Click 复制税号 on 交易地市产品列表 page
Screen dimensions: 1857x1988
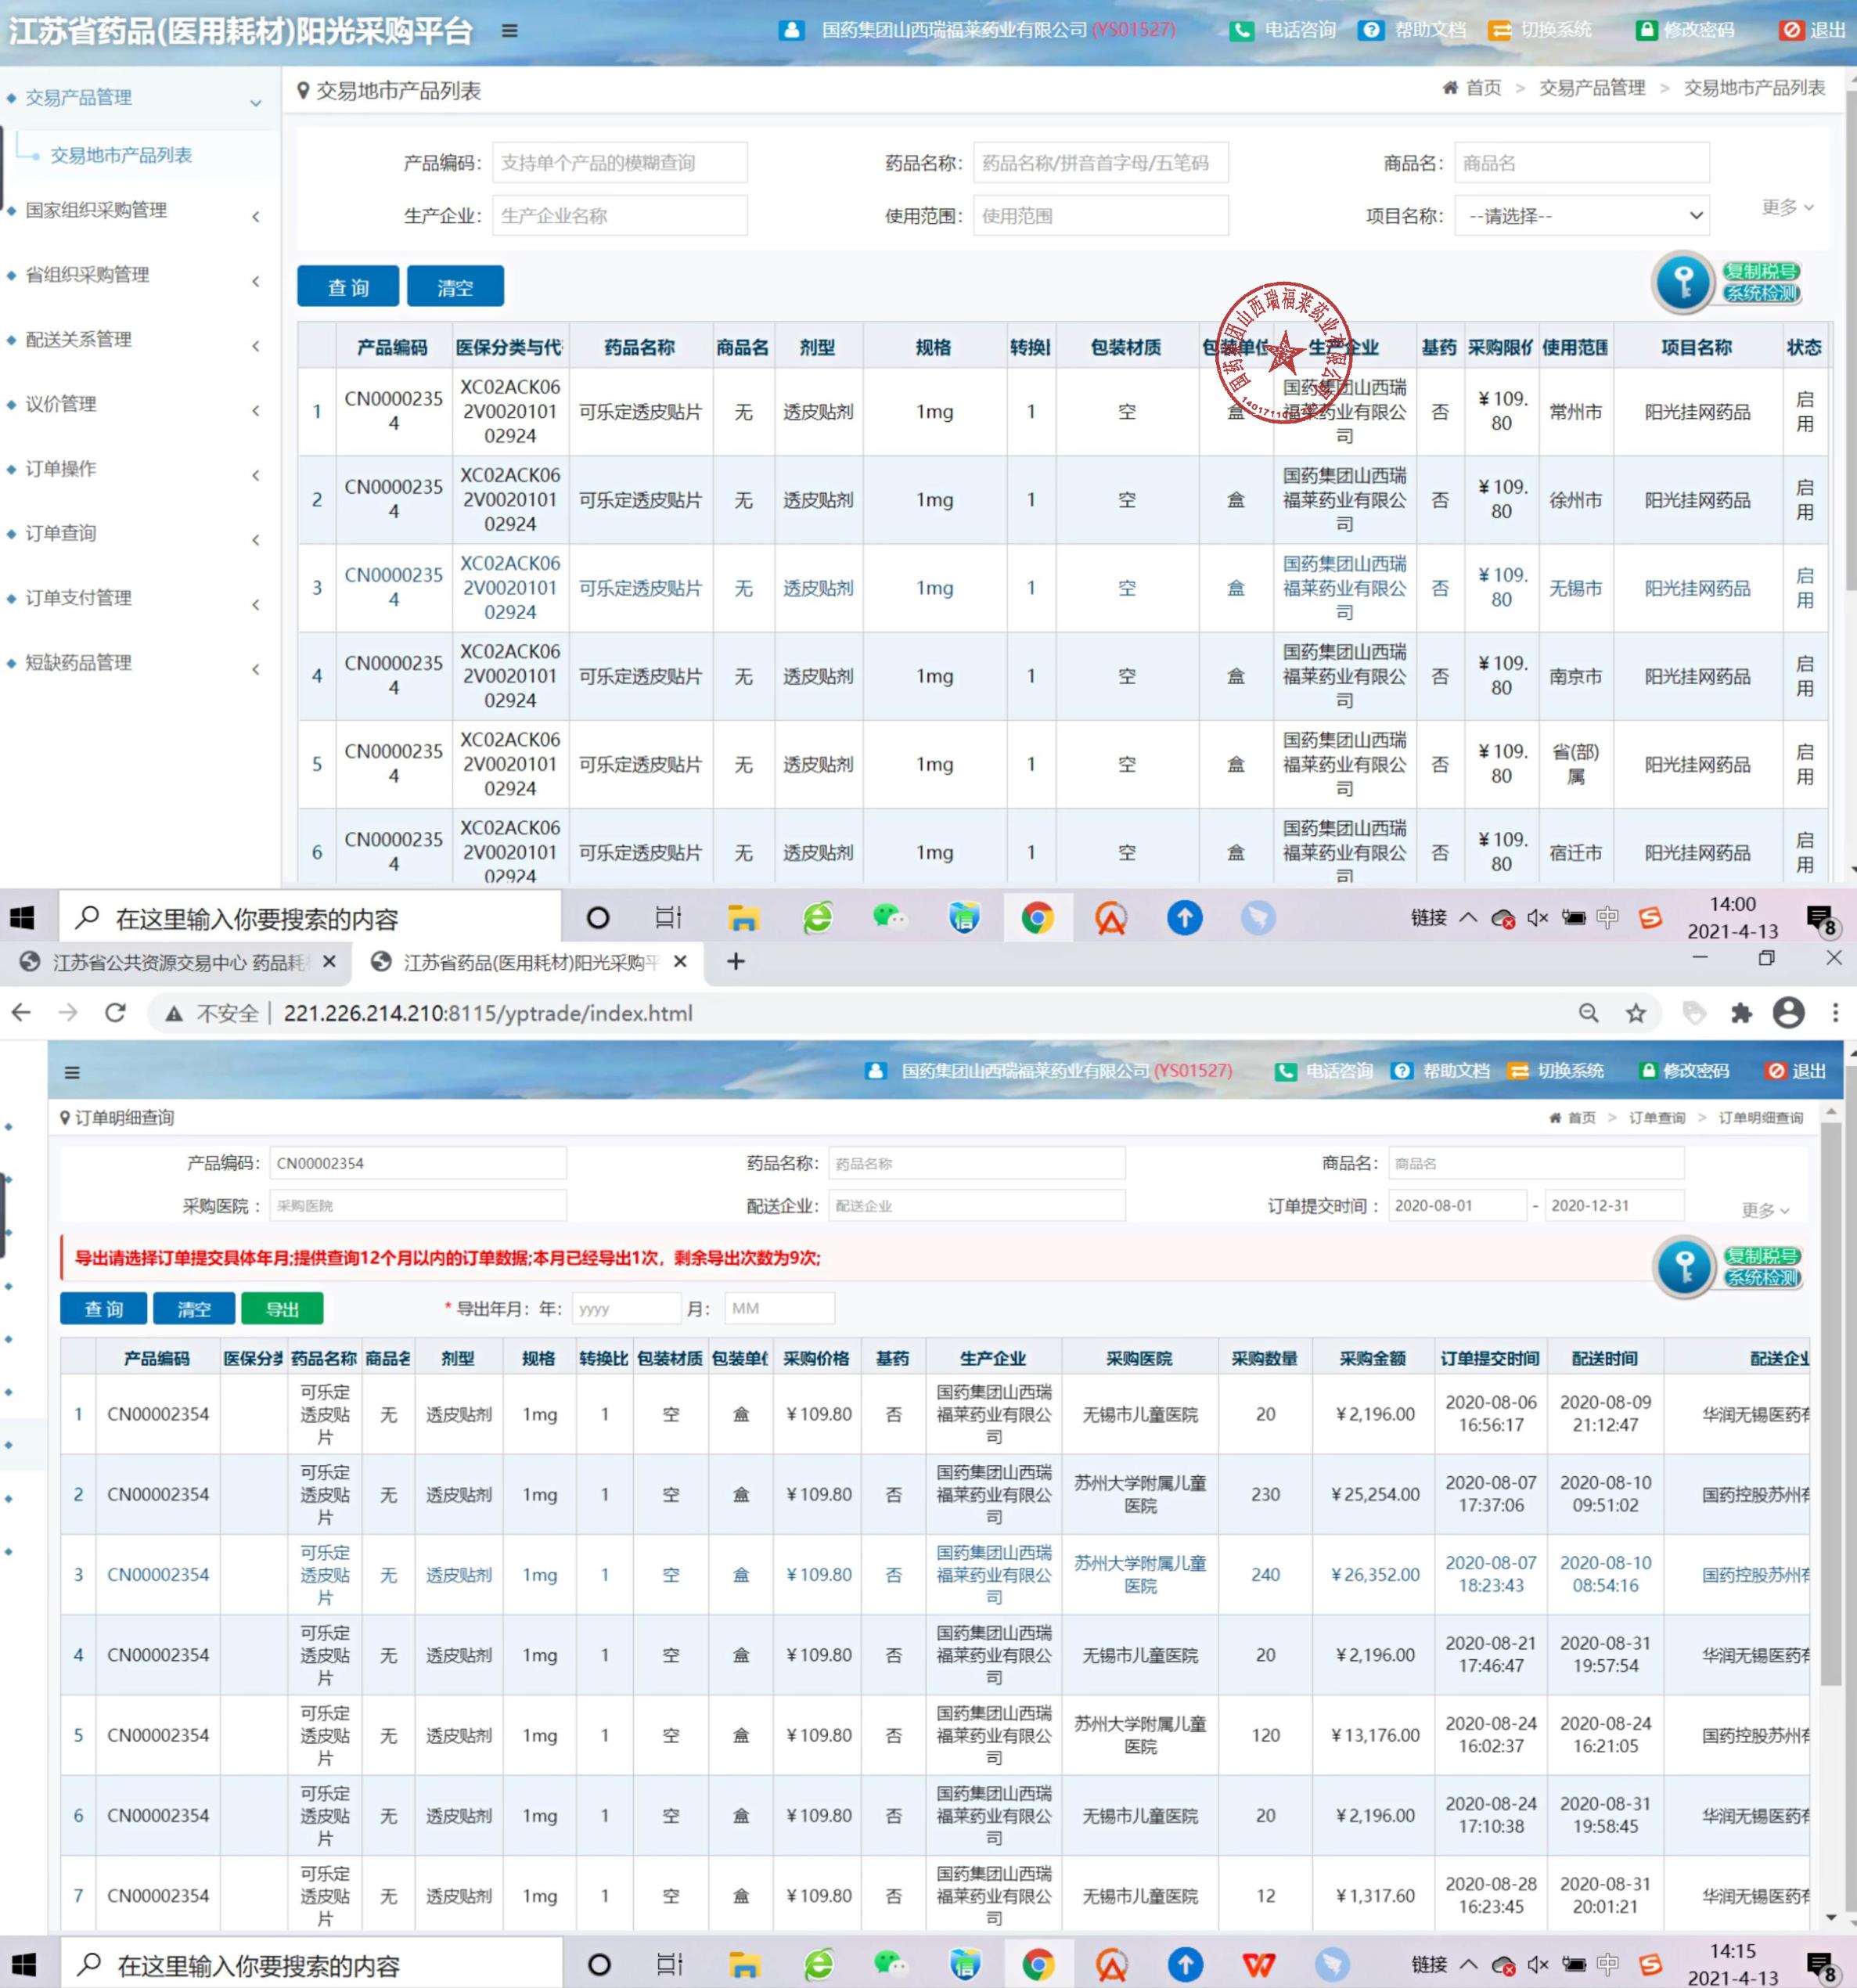tap(1761, 271)
